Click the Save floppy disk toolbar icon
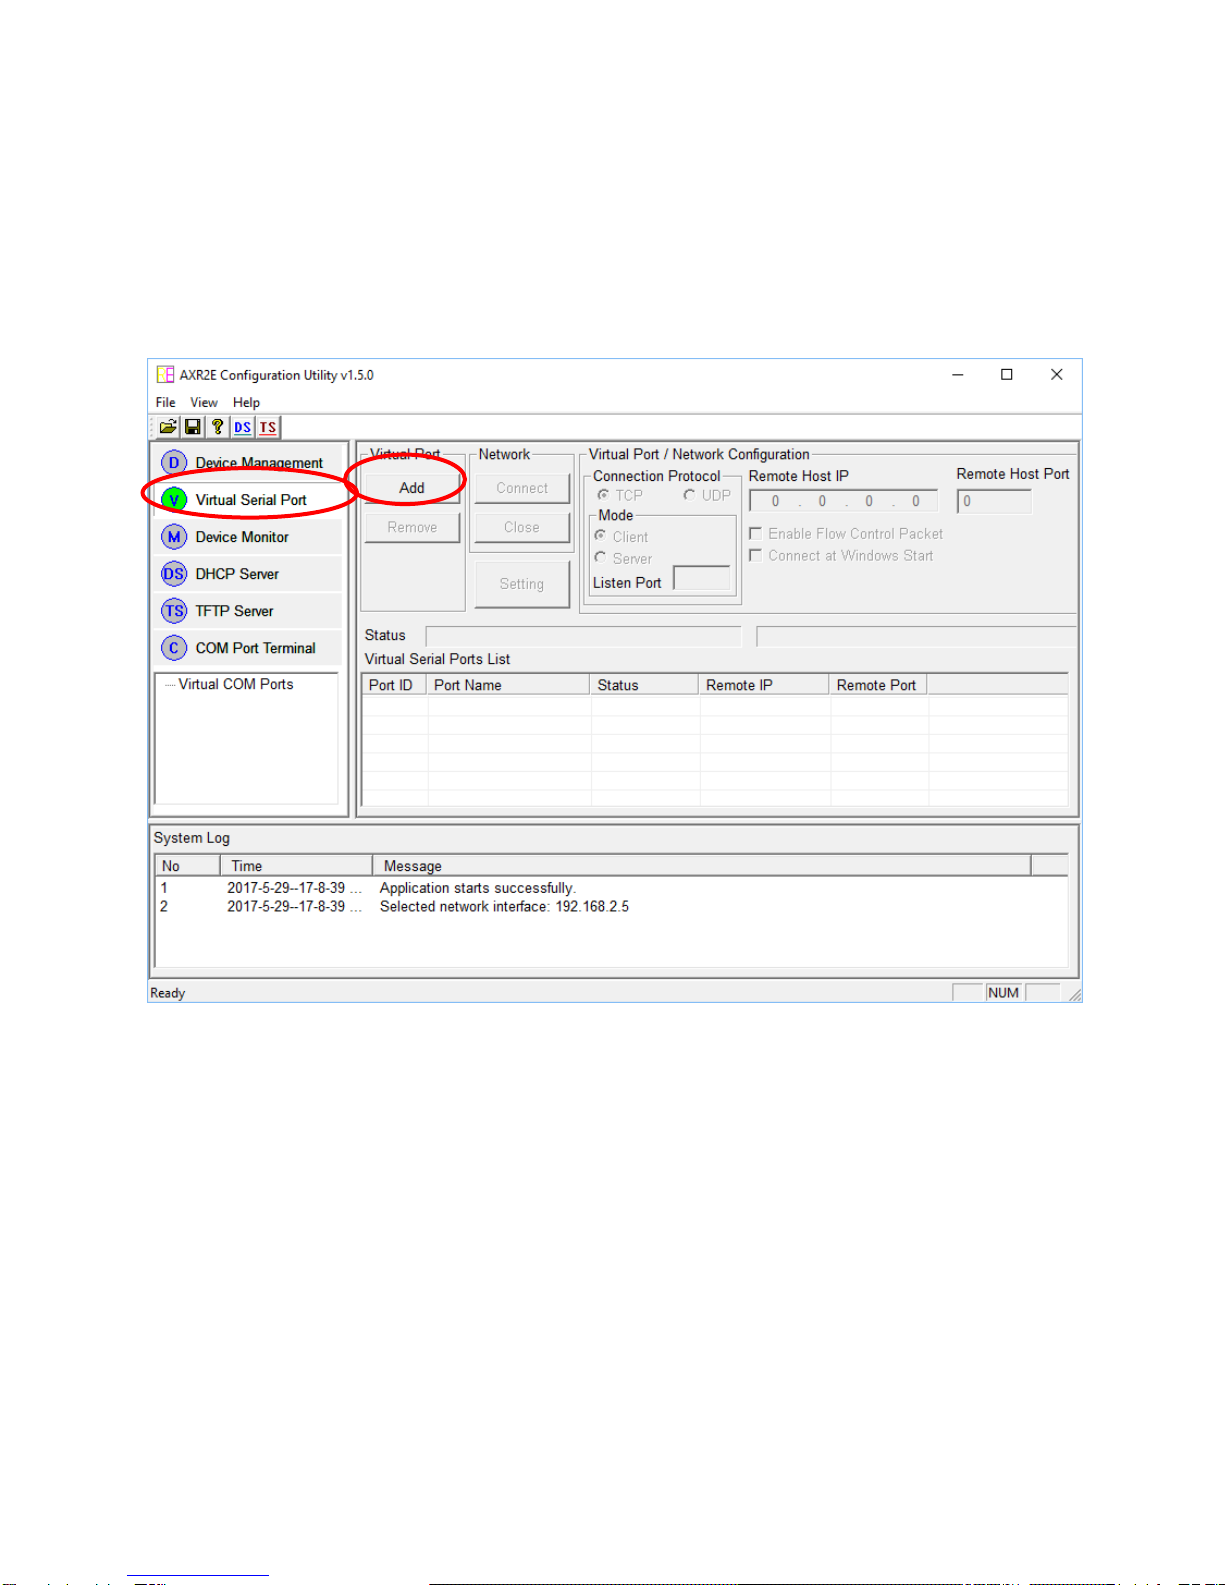The height and width of the screenshot is (1585, 1225). point(192,427)
